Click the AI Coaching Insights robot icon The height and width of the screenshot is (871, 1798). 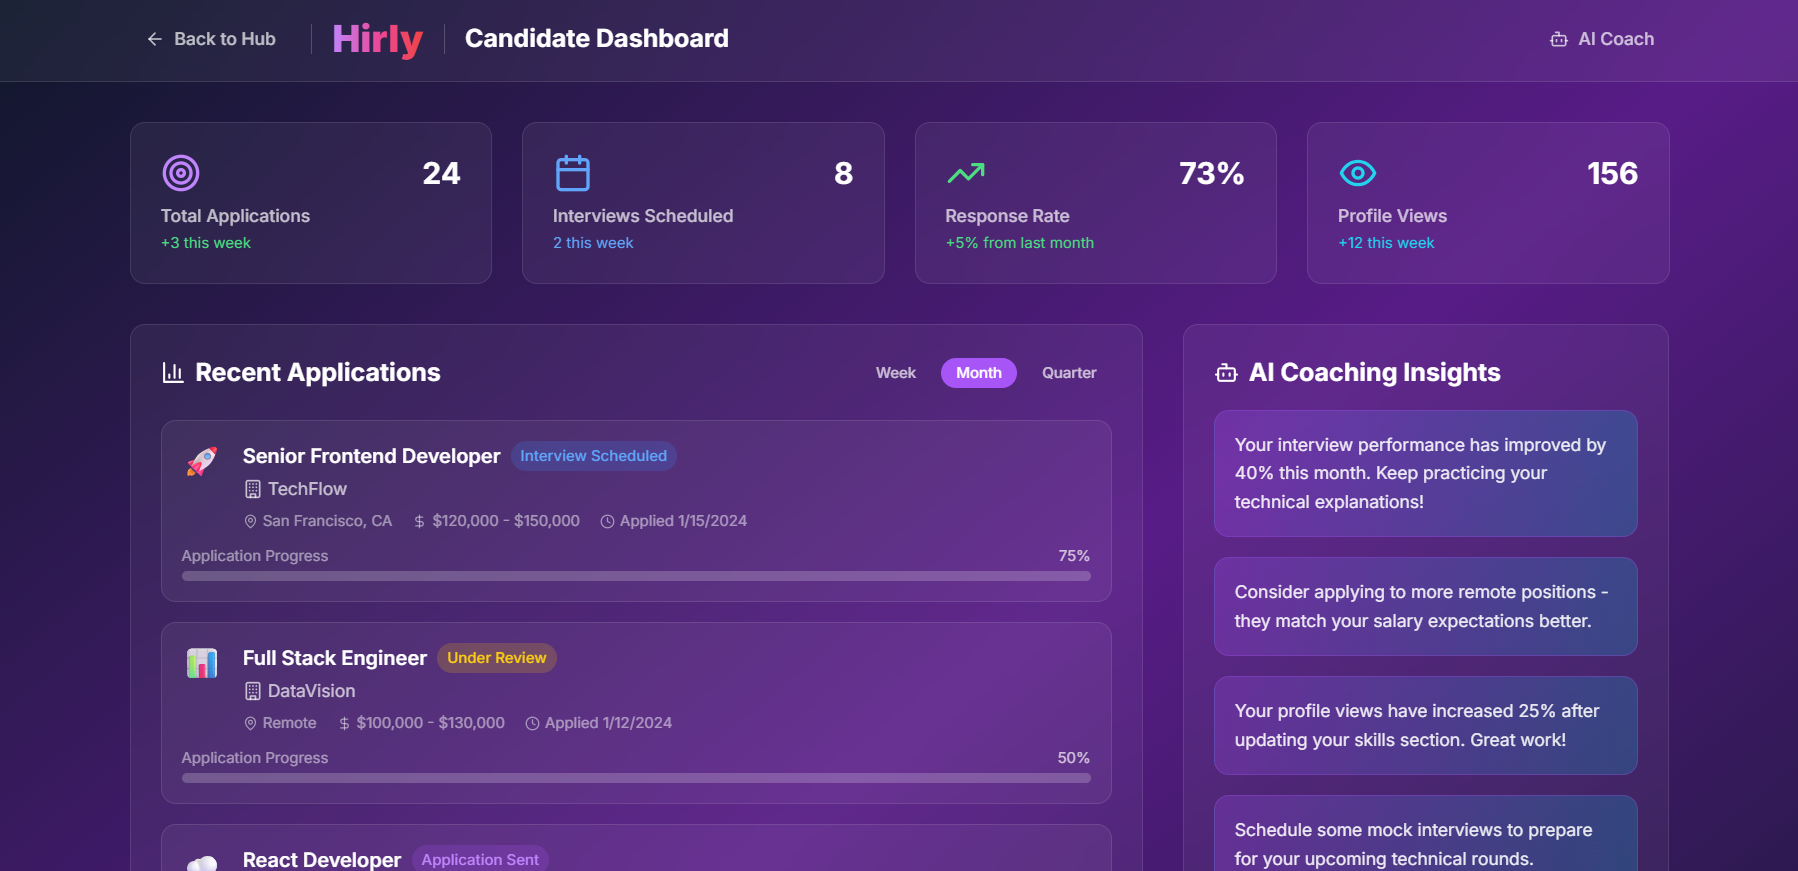(1226, 373)
